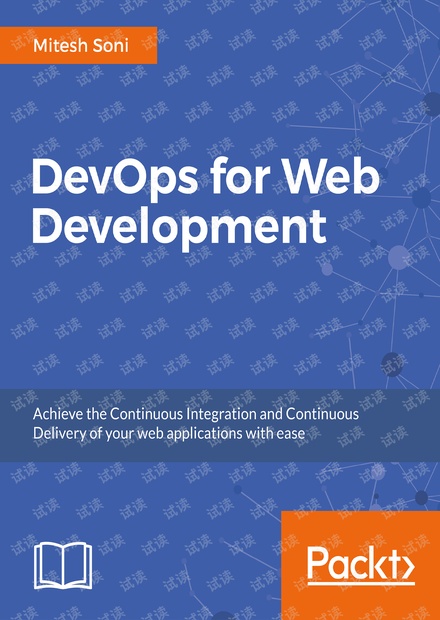The width and height of the screenshot is (440, 620).
Task: Click the orange author banner
Action: (78, 45)
